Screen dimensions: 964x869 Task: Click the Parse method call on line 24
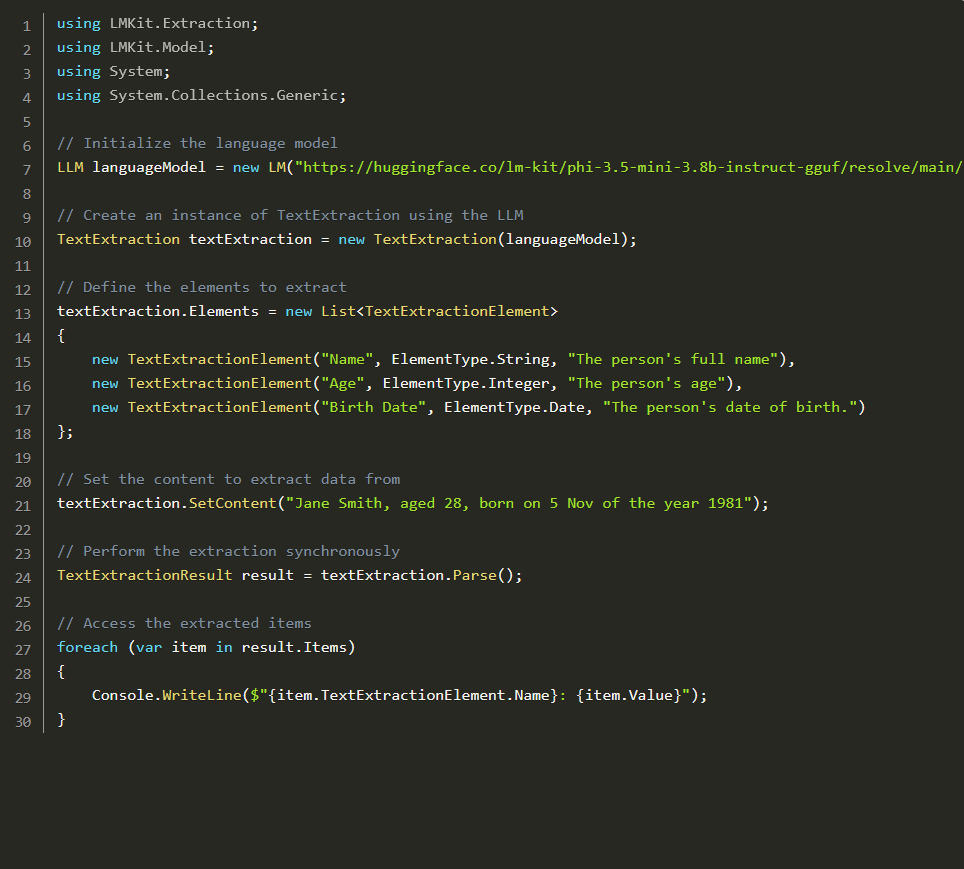coord(474,575)
